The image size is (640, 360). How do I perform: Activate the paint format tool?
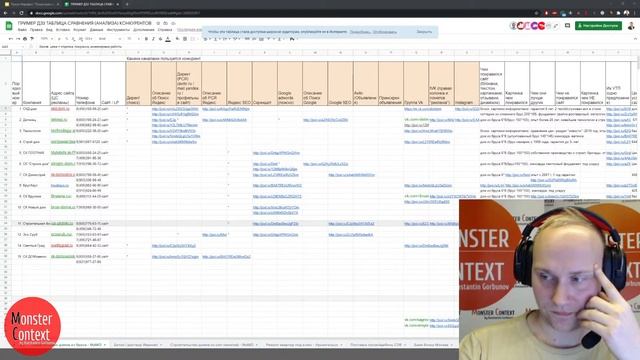pyautogui.click(x=32, y=39)
